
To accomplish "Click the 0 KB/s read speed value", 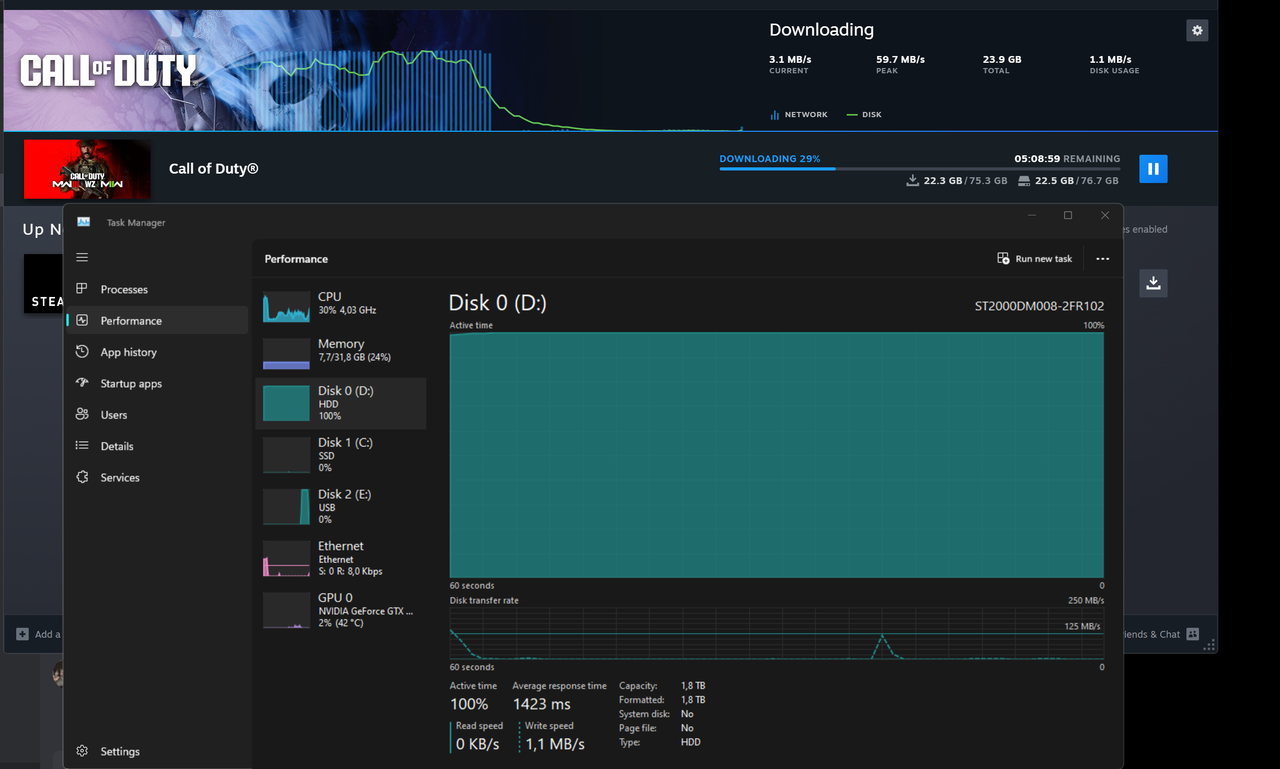I will 478,744.
